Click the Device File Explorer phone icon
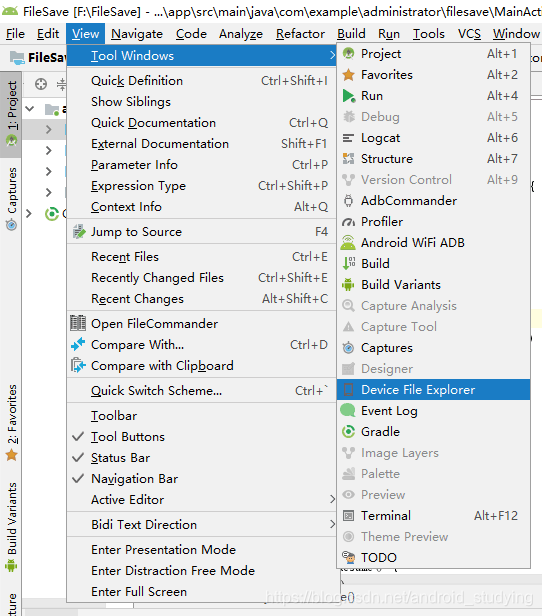Screen dimensions: 542x616 [x=348, y=390]
